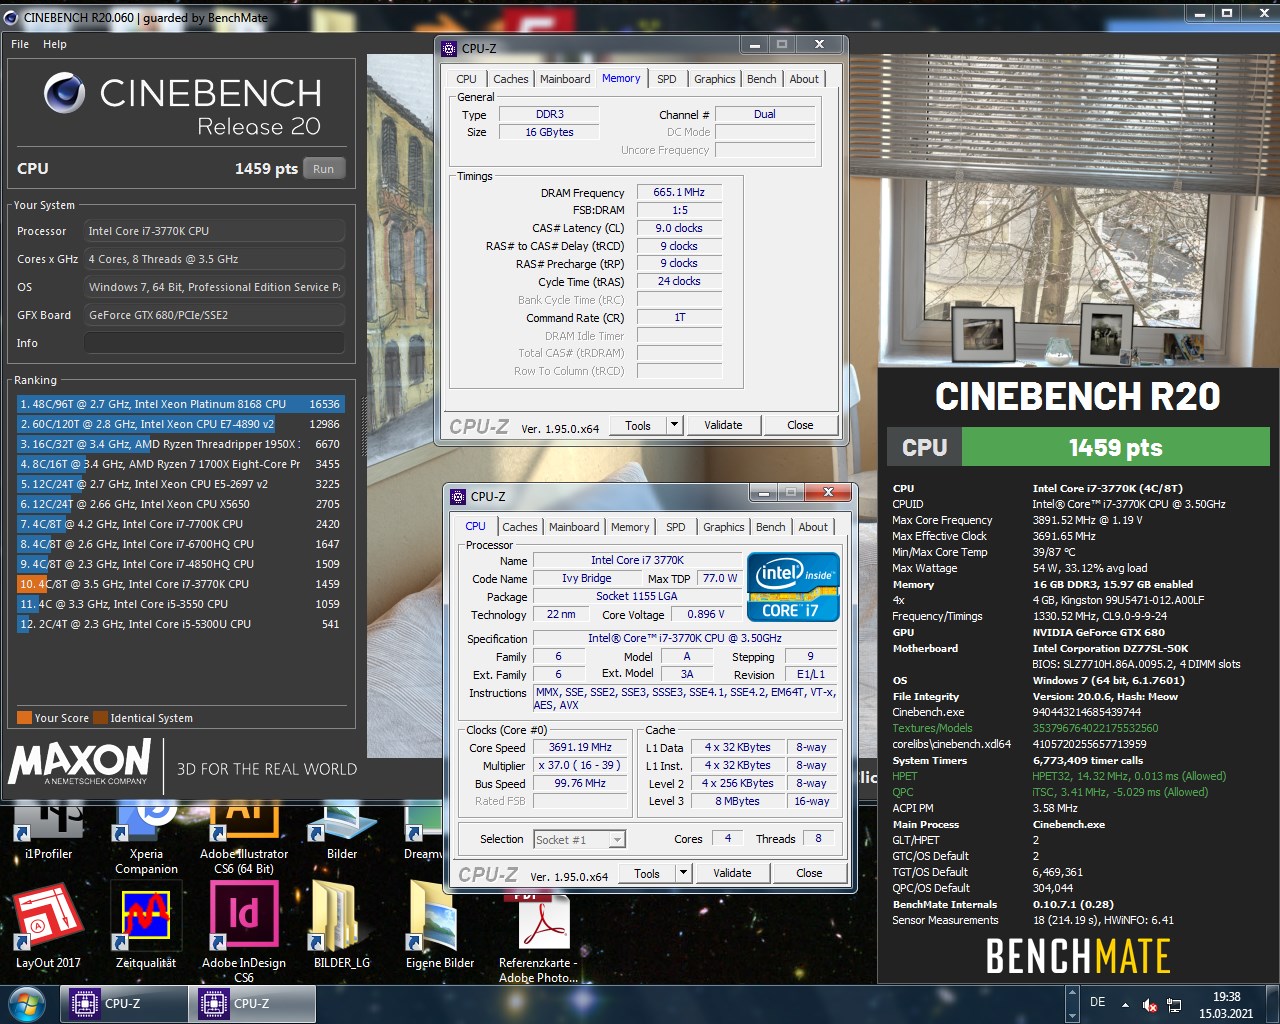
Task: Click Tools button in lower CPU-Z window
Action: point(647,873)
